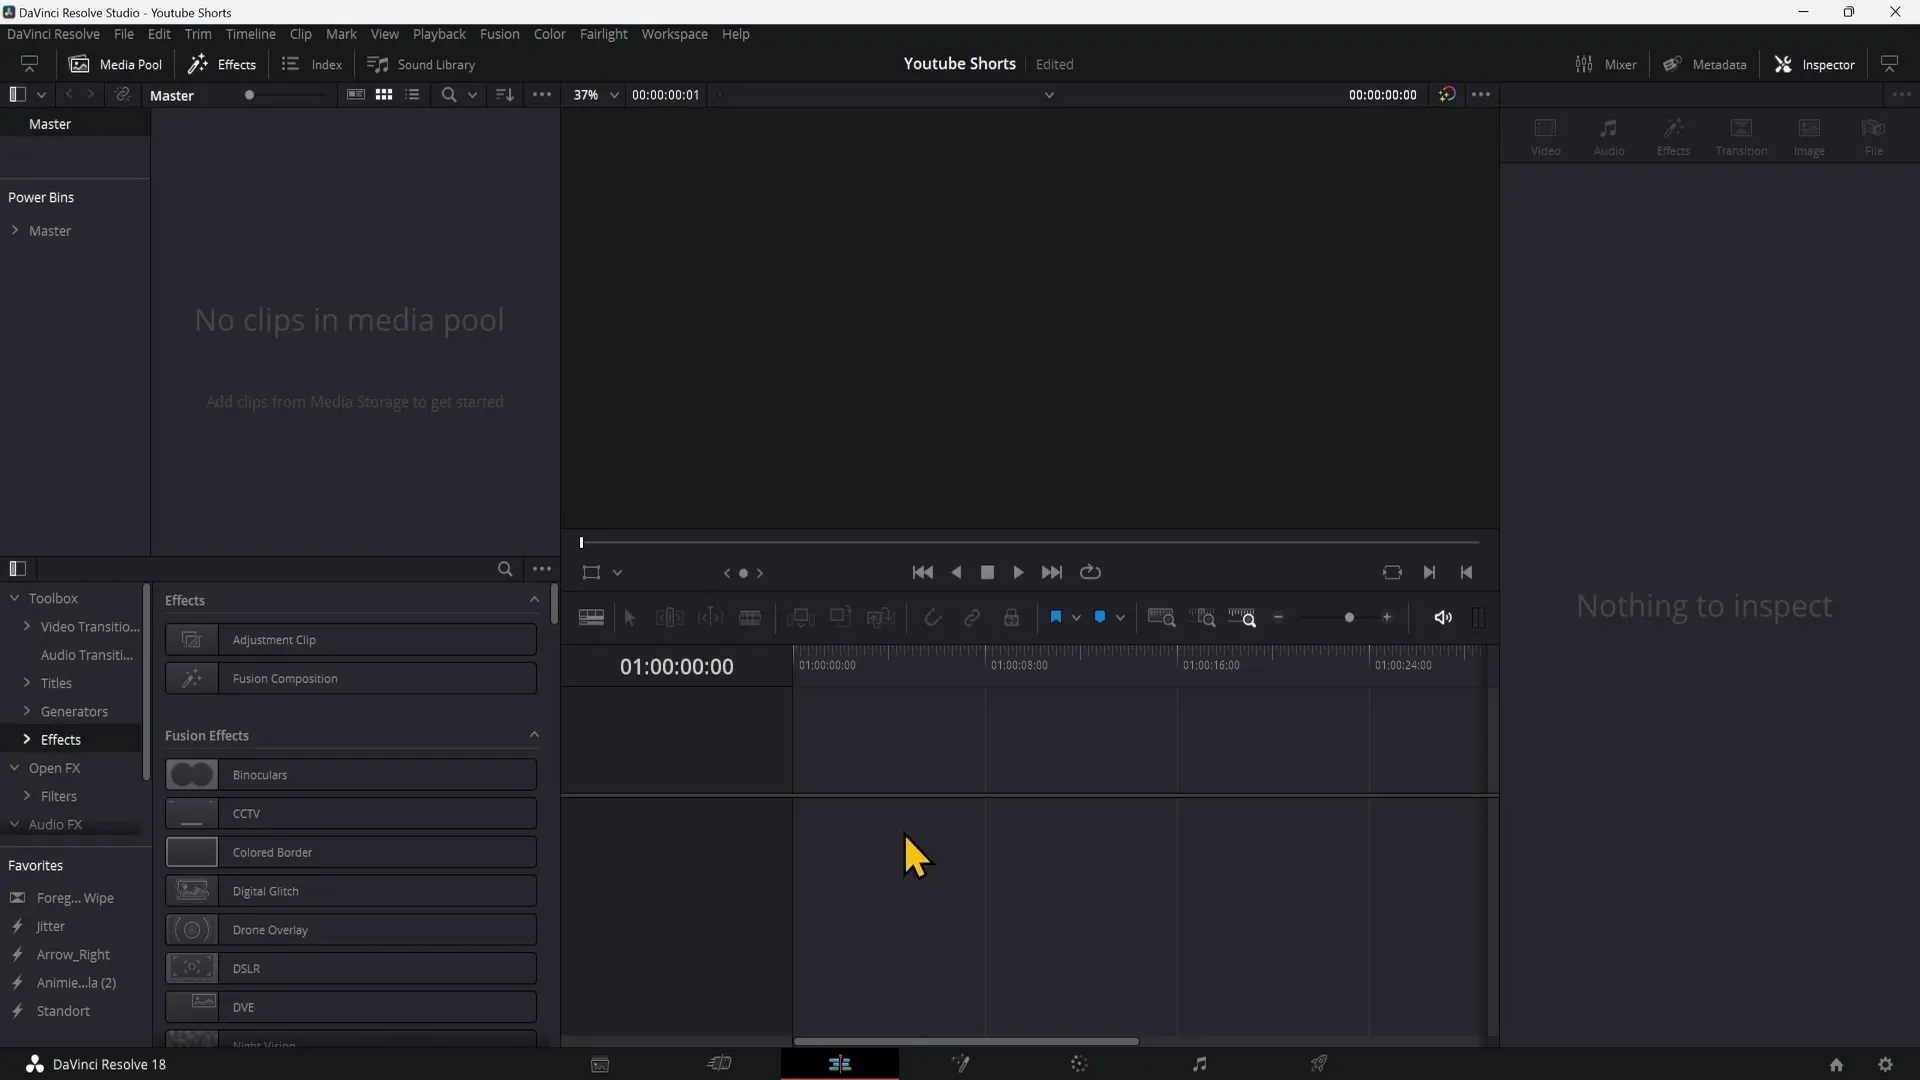
Task: Select the Razor edit mode icon
Action: point(750,617)
